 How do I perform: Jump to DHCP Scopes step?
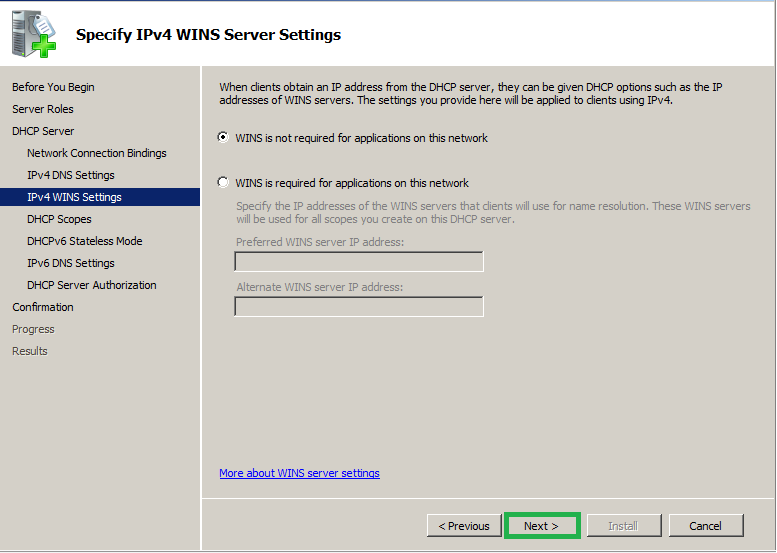click(59, 219)
